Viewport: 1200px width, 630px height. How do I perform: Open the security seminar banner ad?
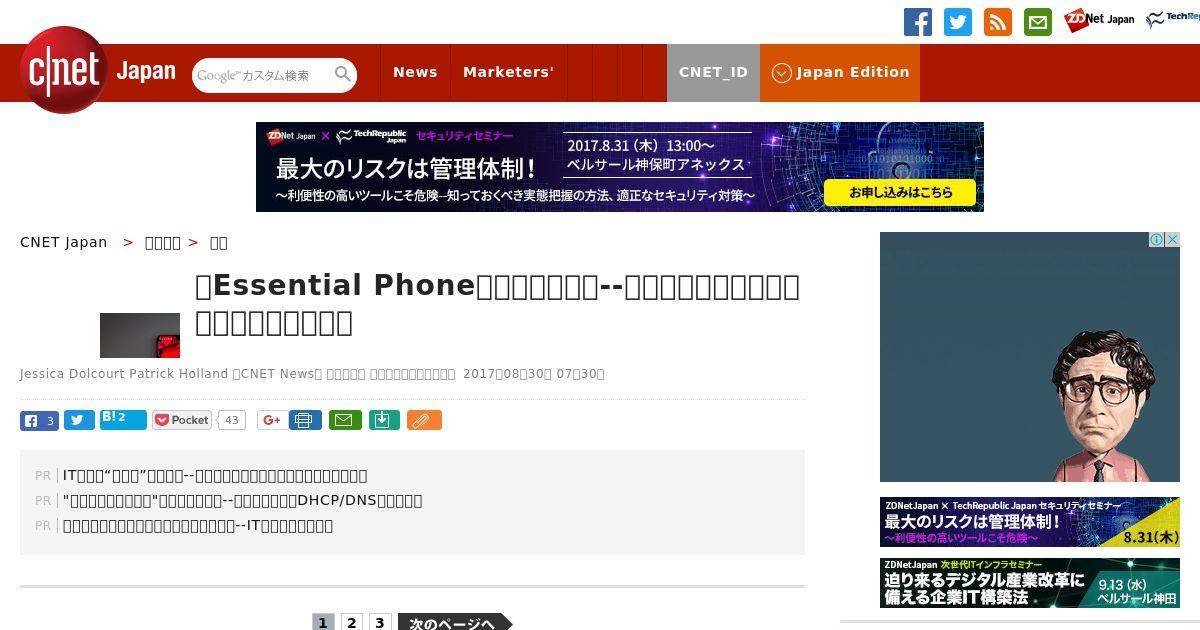click(620, 167)
